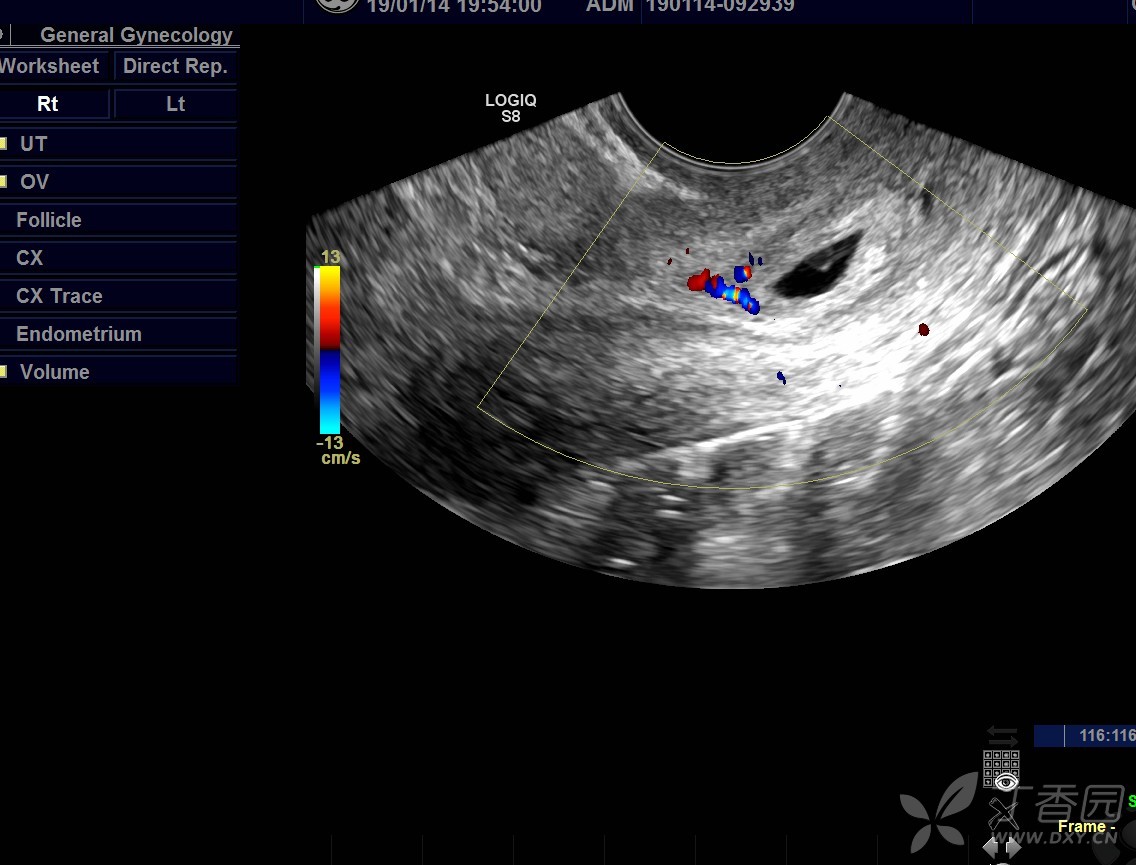The height and width of the screenshot is (865, 1136).
Task: Expand the OV measurement group
Action: point(34,182)
